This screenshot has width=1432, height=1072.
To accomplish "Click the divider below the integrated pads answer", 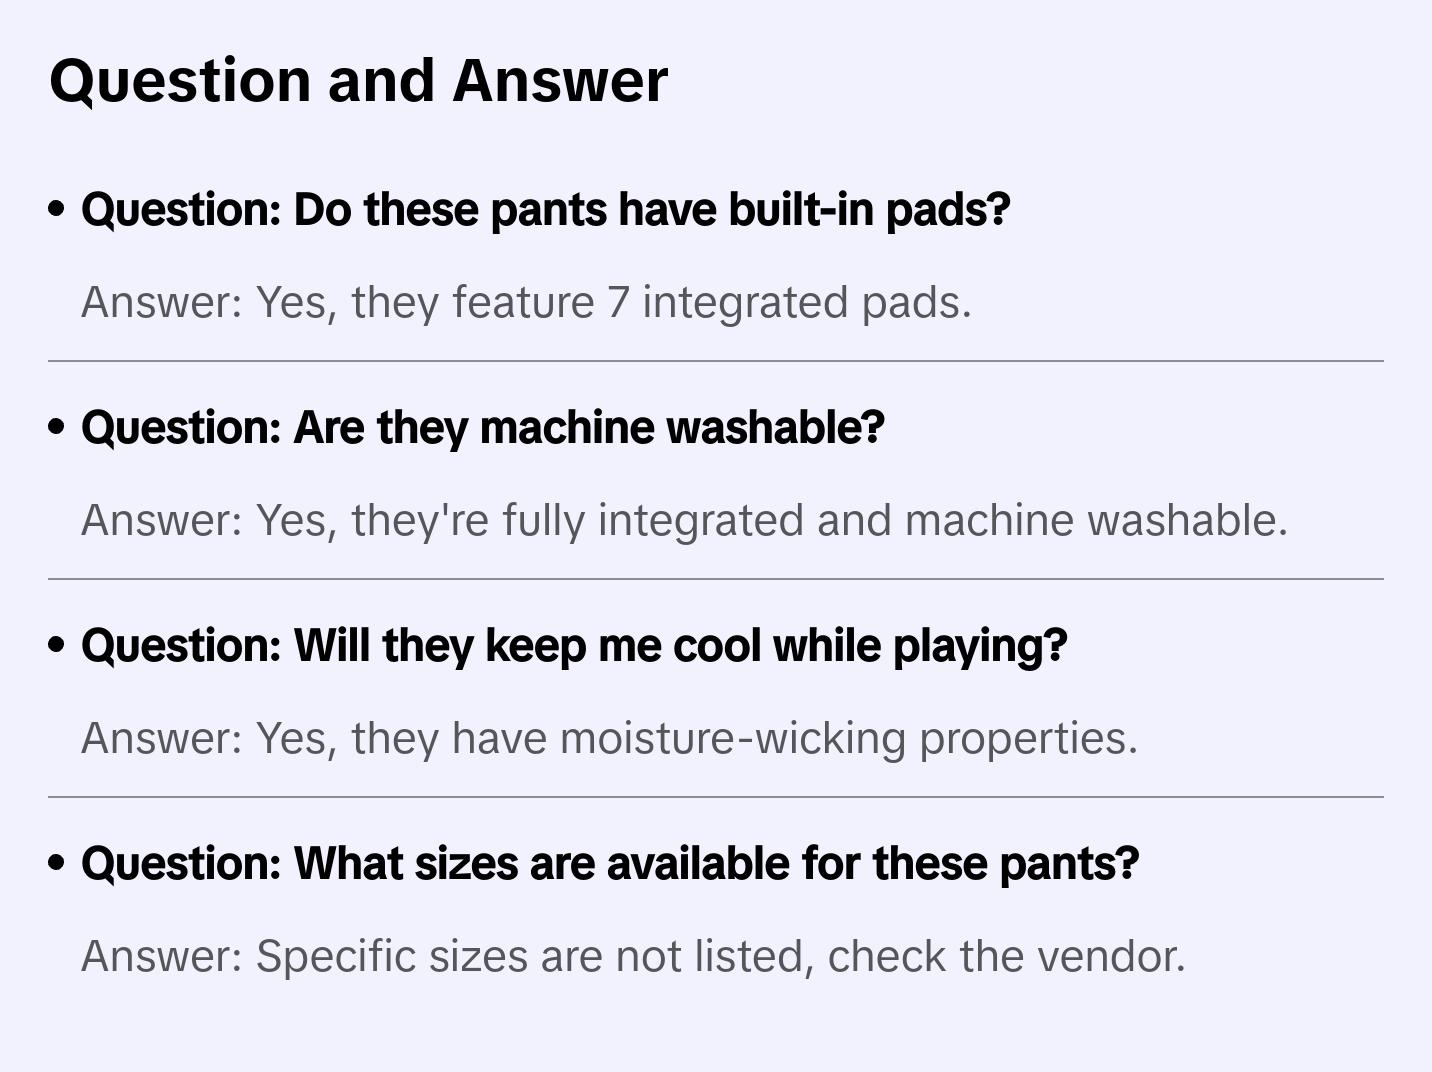I will pyautogui.click(x=716, y=361).
